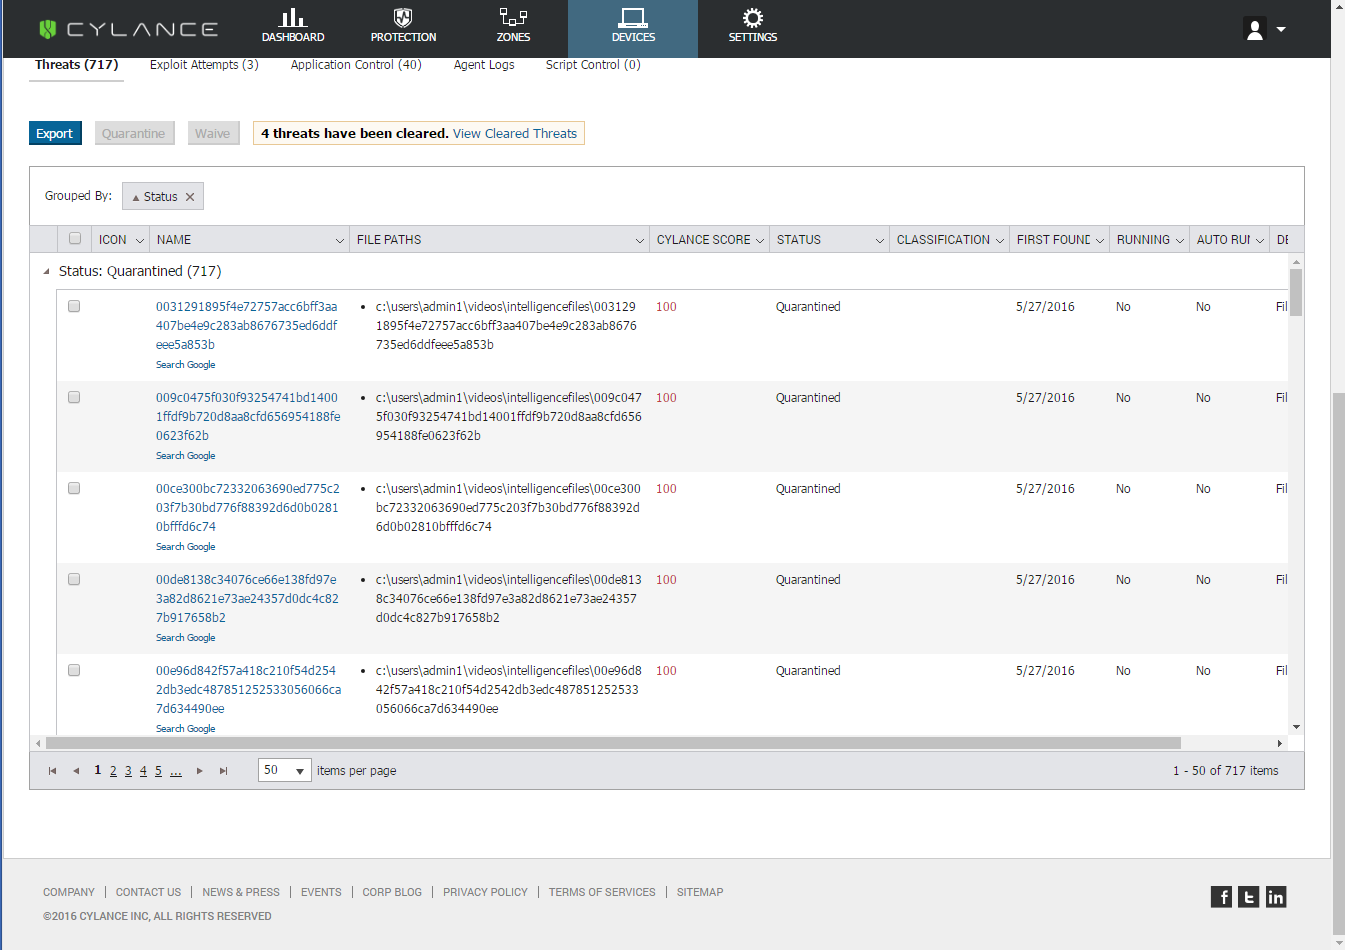Open the AUTO RUN column menu
This screenshot has height=950, width=1345.
(x=1260, y=240)
